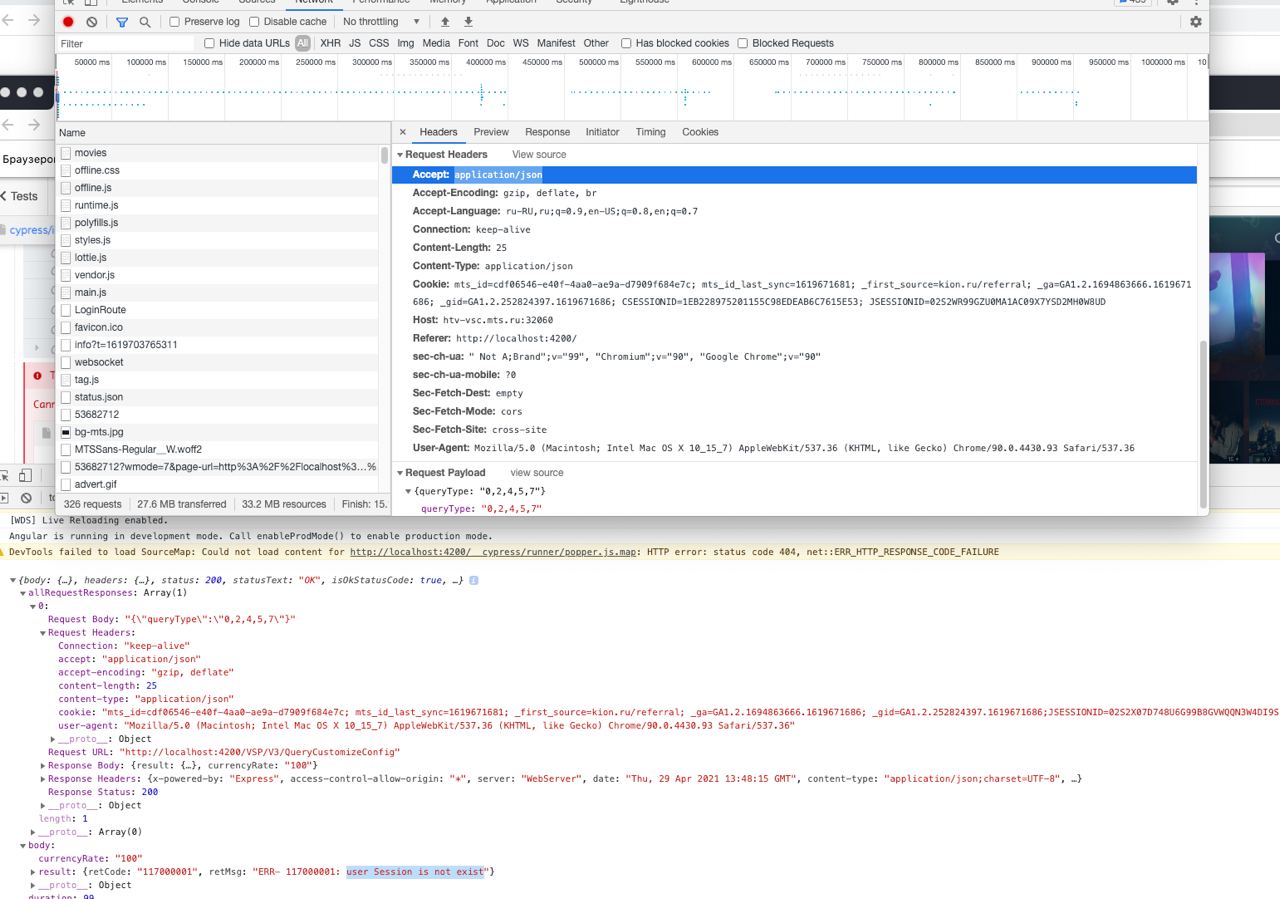The image size is (1280, 899).
Task: Click view source next to Request Payload
Action: pyautogui.click(x=537, y=473)
